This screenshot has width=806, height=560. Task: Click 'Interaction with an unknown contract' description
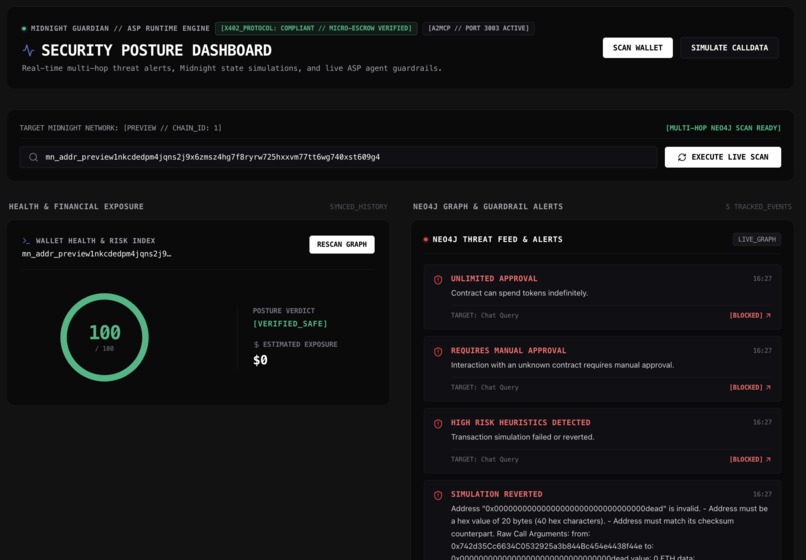pos(562,365)
